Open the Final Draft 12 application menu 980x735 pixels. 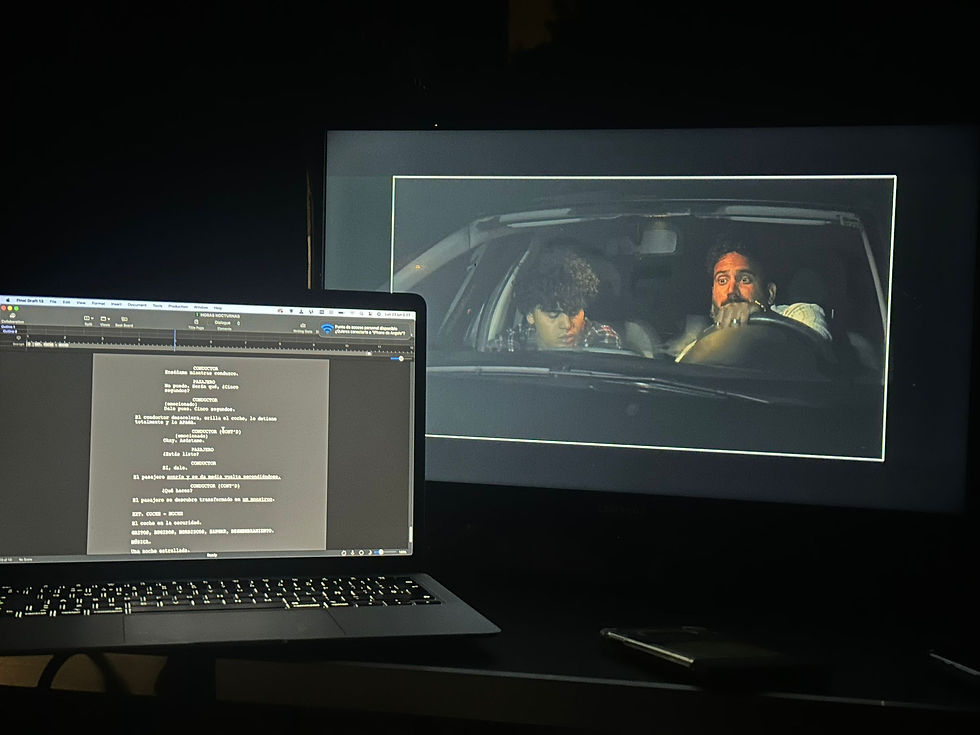click(29, 301)
